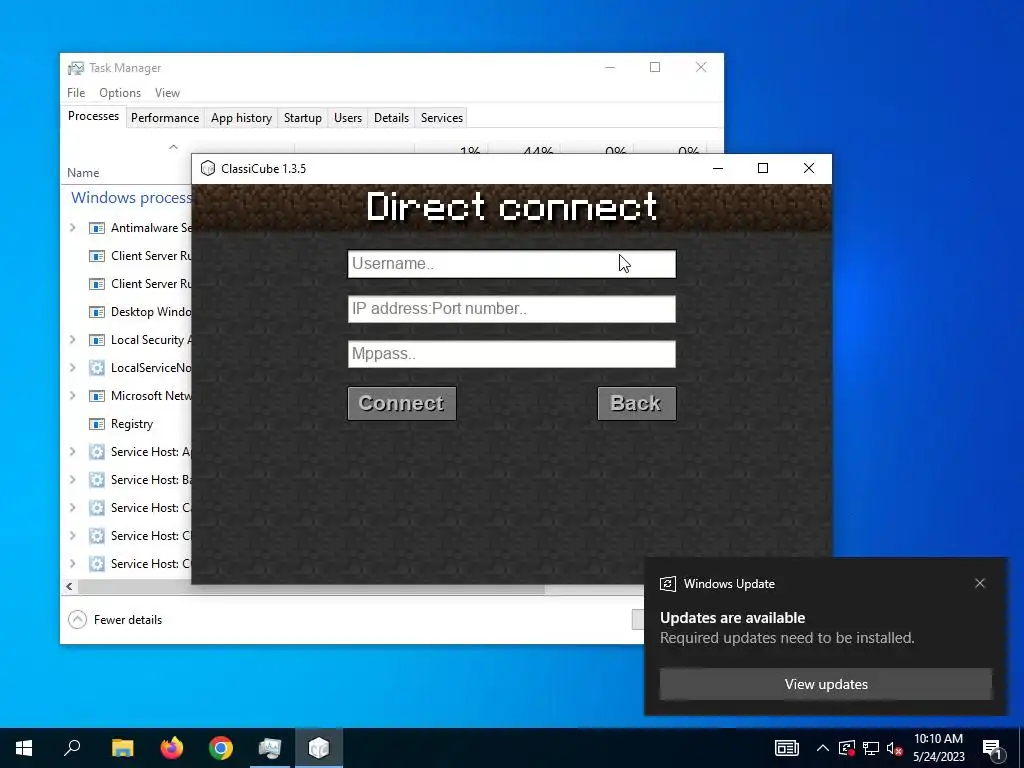The image size is (1024, 768).
Task: Click Fewer details in Task Manager
Action: [127, 620]
